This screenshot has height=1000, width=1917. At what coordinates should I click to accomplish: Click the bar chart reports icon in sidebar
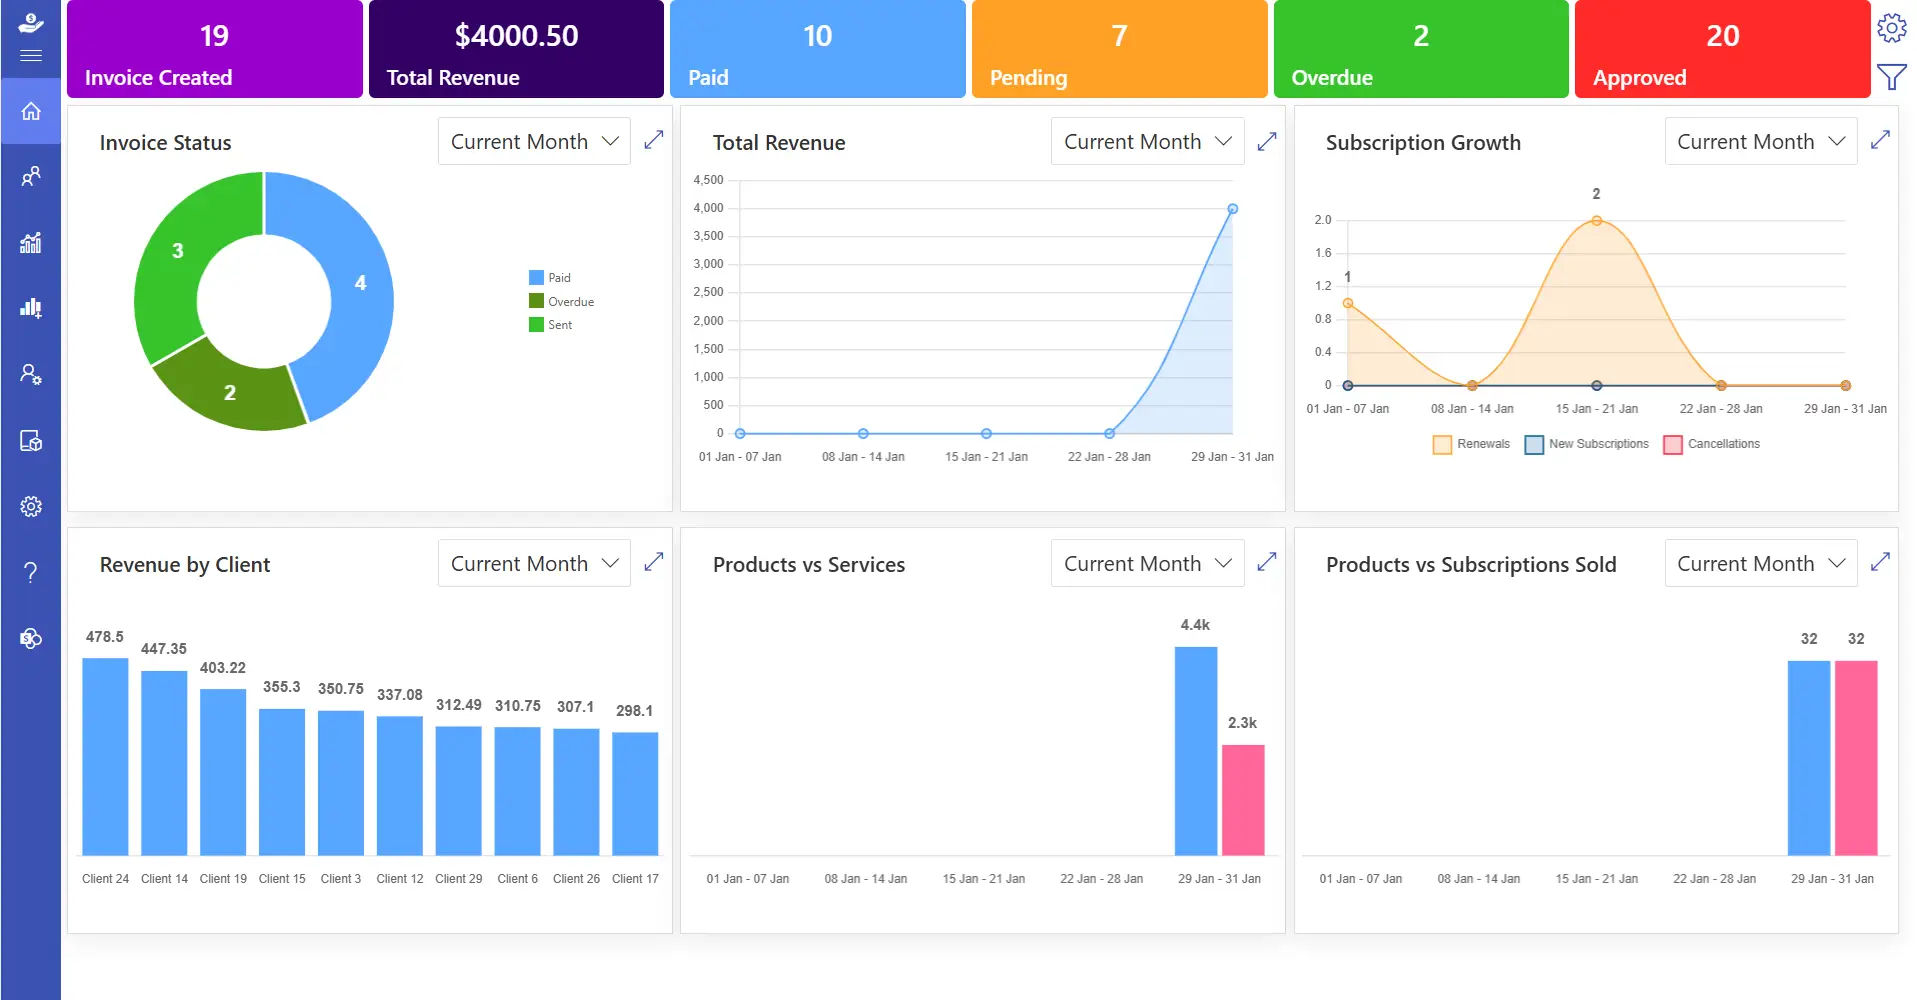pyautogui.click(x=30, y=308)
